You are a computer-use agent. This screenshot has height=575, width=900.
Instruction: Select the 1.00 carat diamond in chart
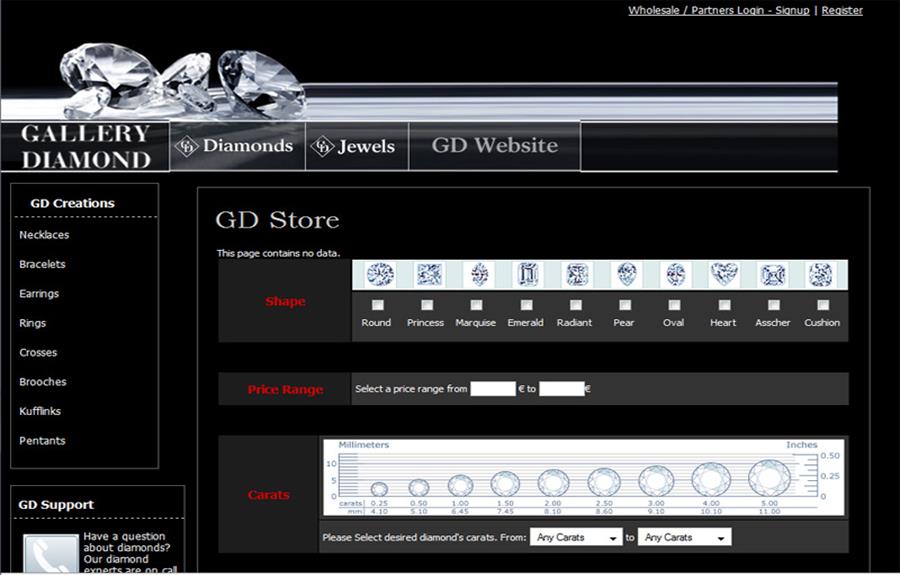(460, 485)
